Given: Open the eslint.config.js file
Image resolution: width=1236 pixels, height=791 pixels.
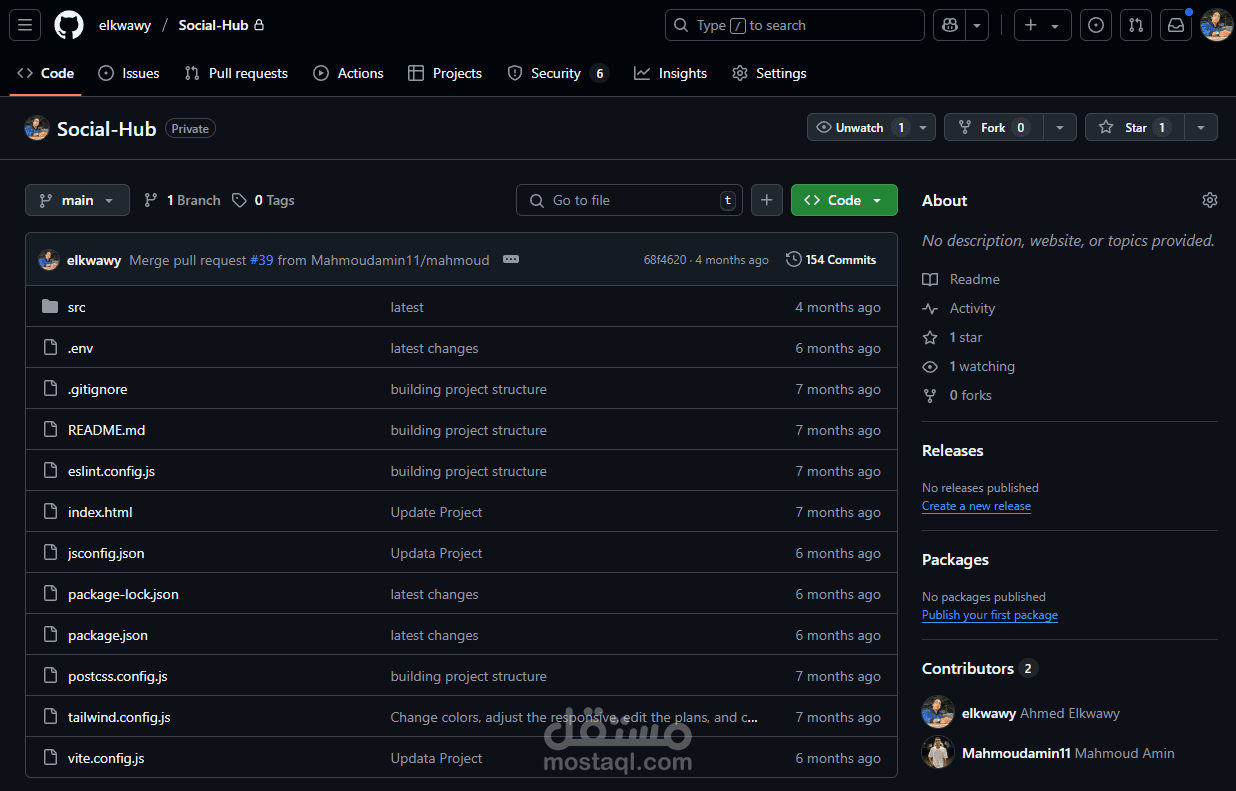Looking at the screenshot, I should coord(111,471).
